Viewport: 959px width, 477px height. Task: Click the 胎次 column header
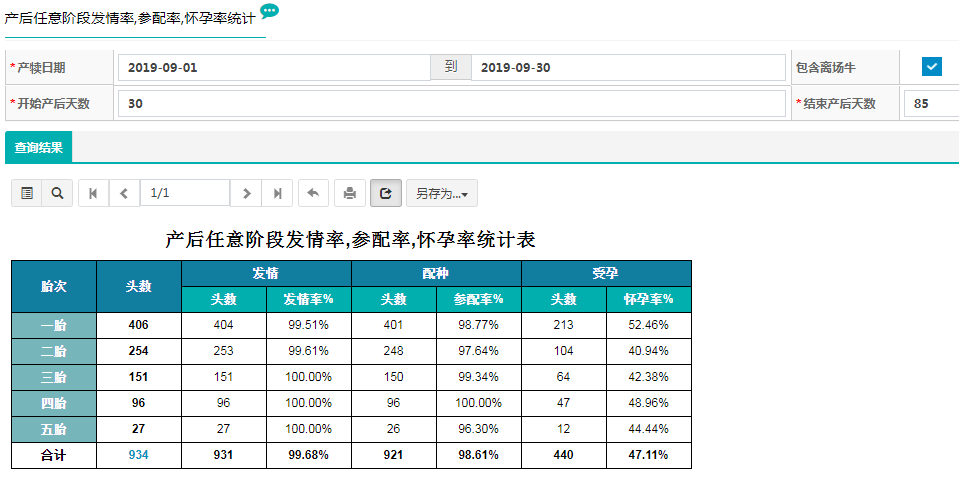(x=54, y=286)
